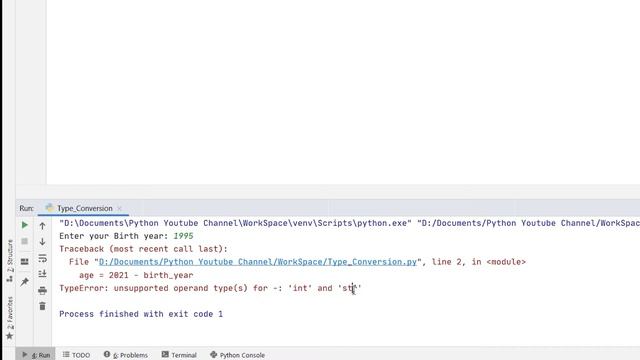Image resolution: width=640 pixels, height=360 pixels.
Task: Toggle soft-wrap icon in the run toolbar
Action: 42,258
